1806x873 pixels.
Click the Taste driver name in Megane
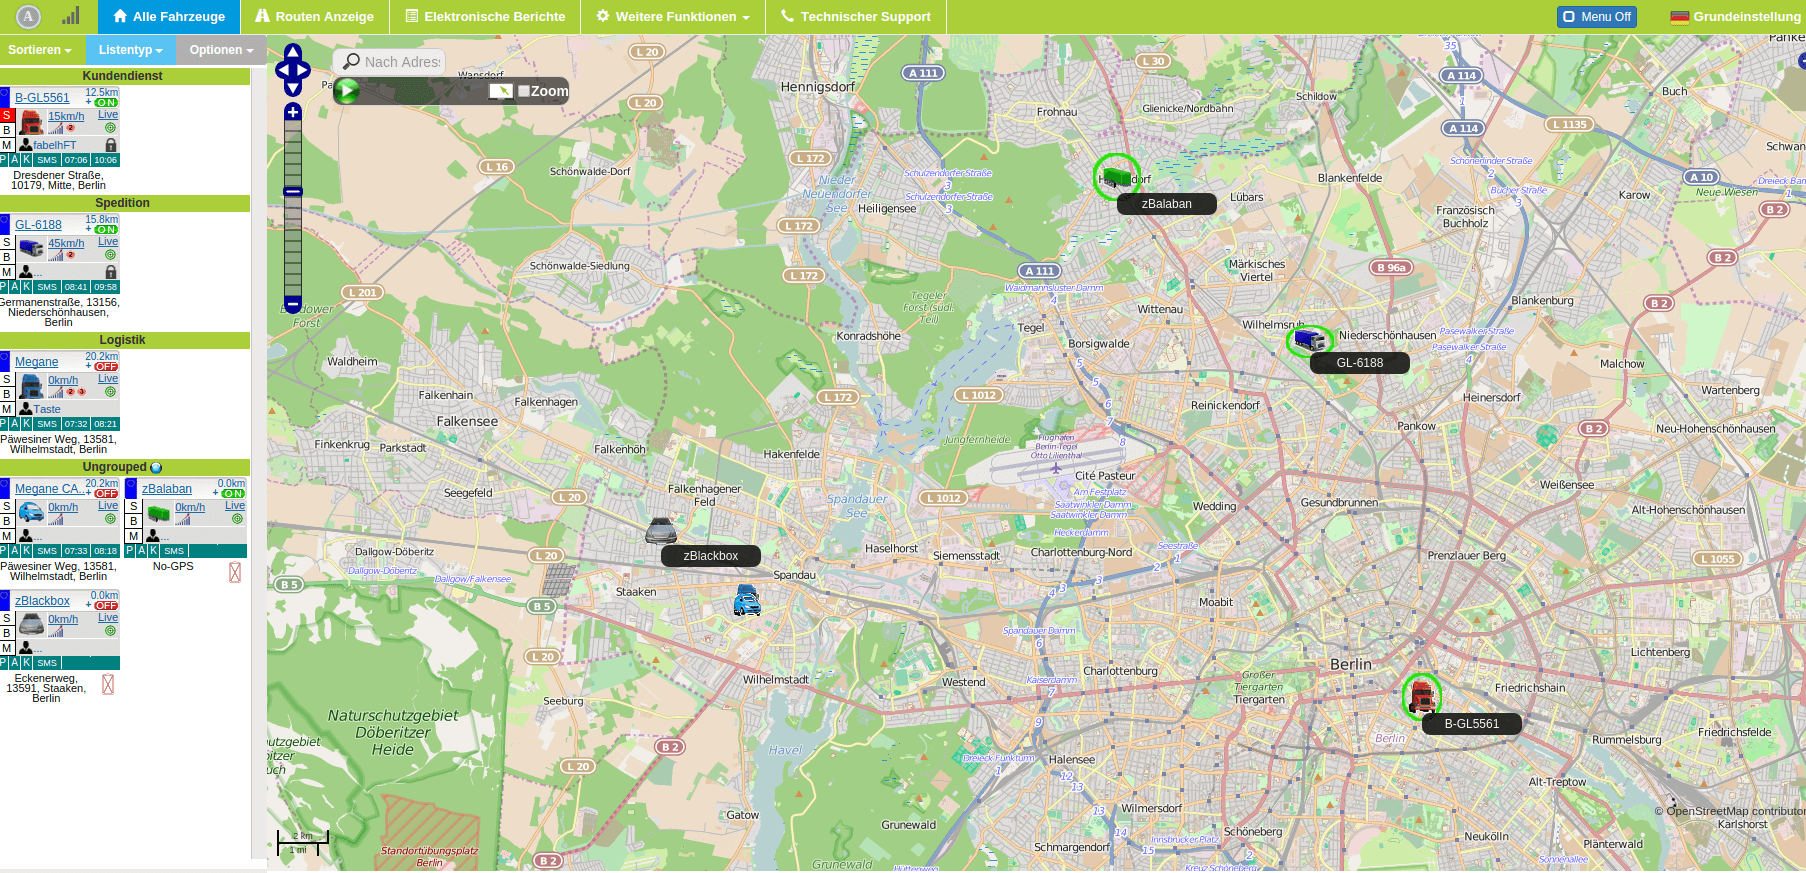pos(47,409)
